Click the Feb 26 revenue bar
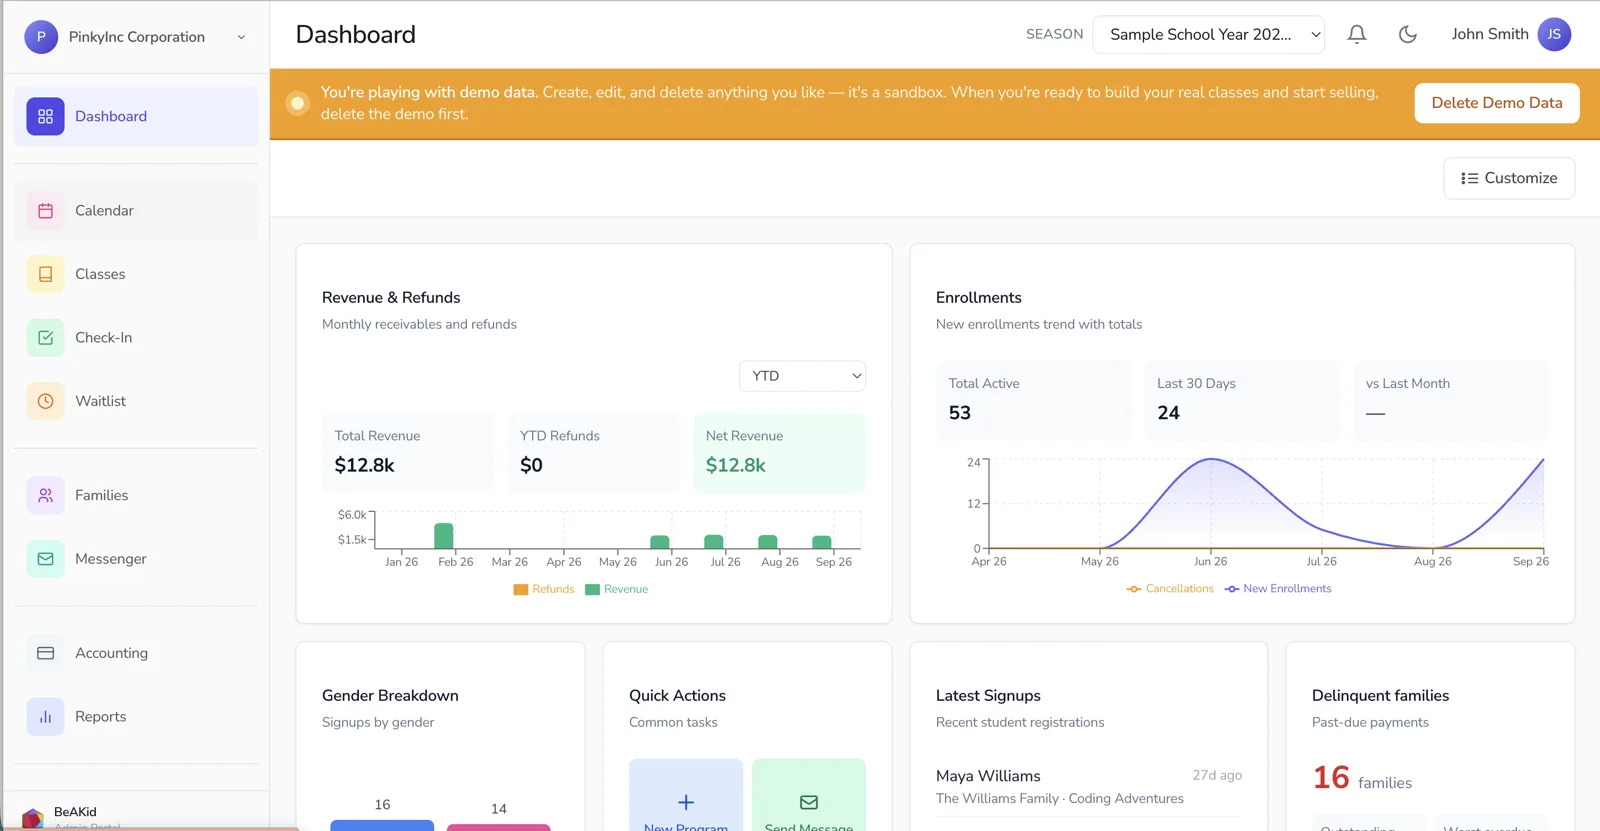Viewport: 1600px width, 831px height. (444, 536)
